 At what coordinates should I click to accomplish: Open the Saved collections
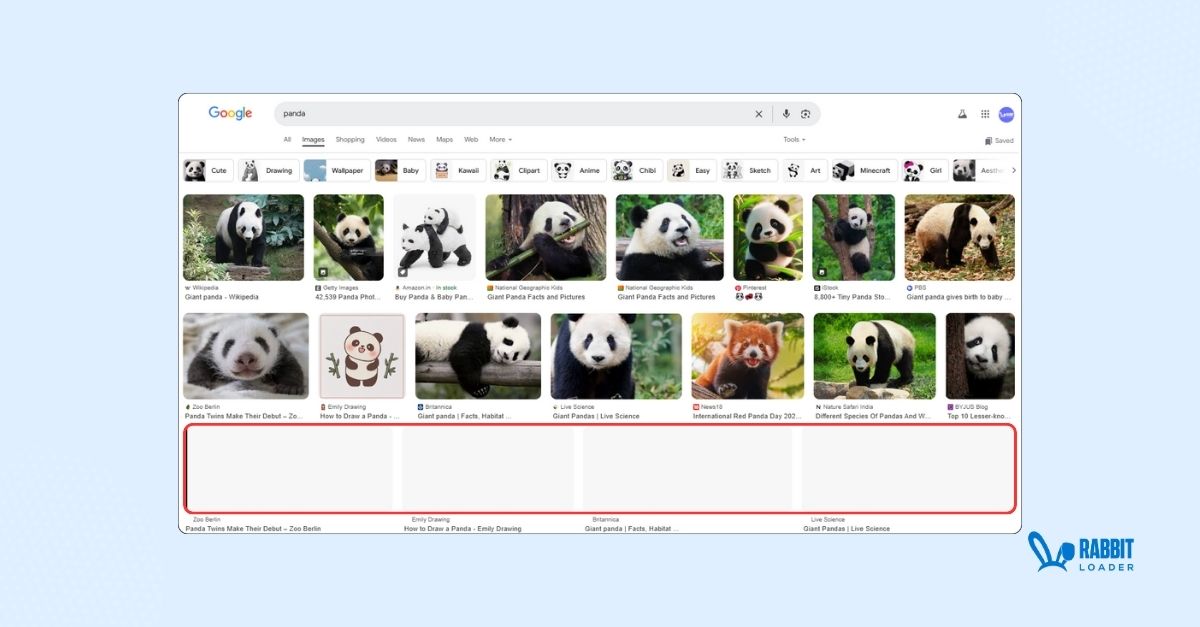[997, 140]
